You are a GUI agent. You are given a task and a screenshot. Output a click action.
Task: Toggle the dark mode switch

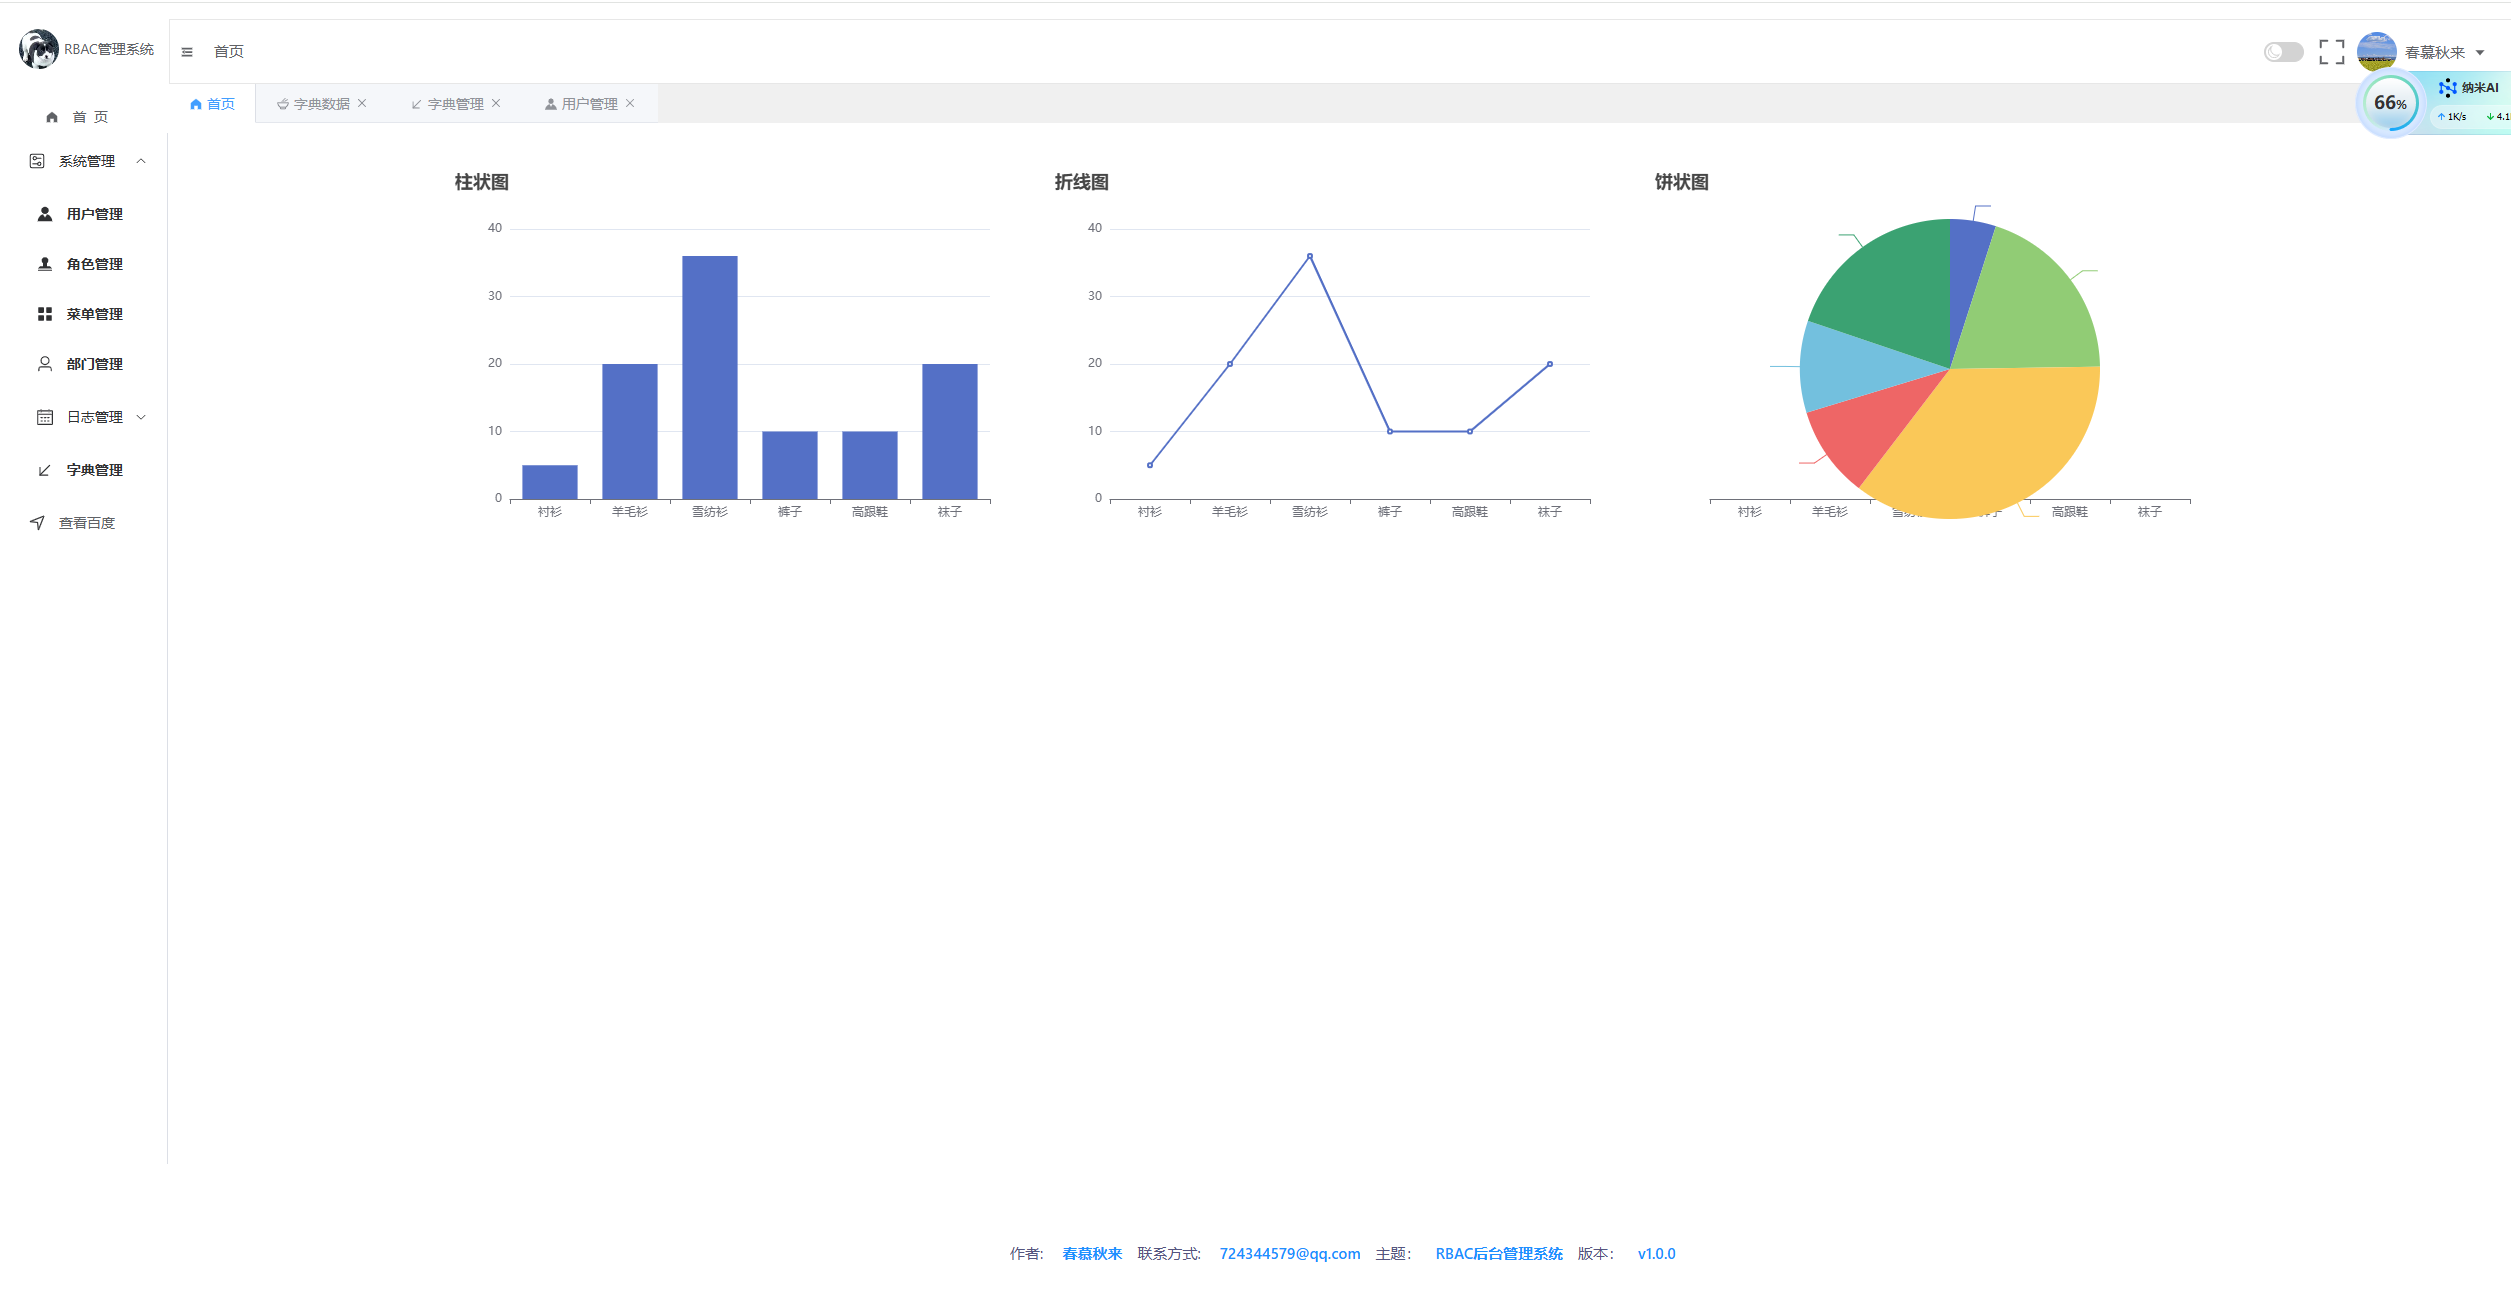tap(2283, 52)
